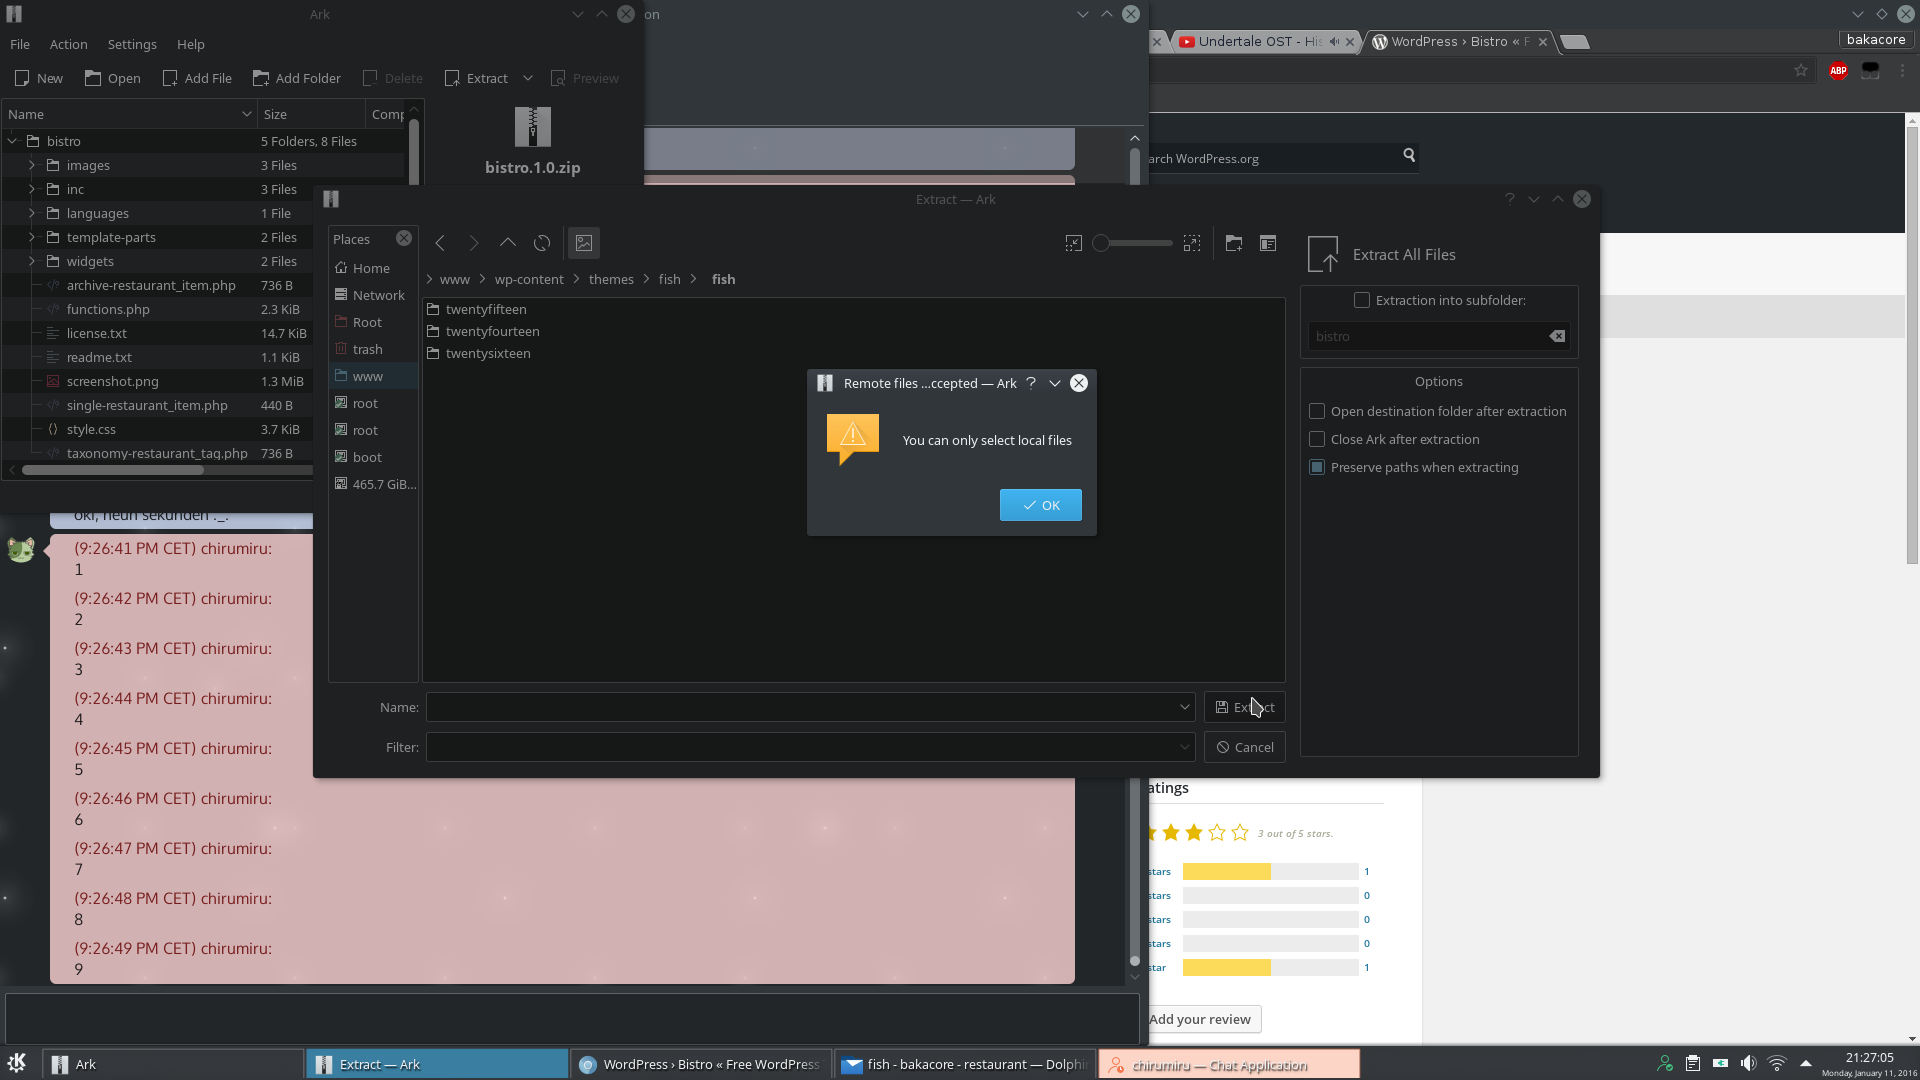
Task: Click Add File in Ark toolbar
Action: tap(197, 78)
